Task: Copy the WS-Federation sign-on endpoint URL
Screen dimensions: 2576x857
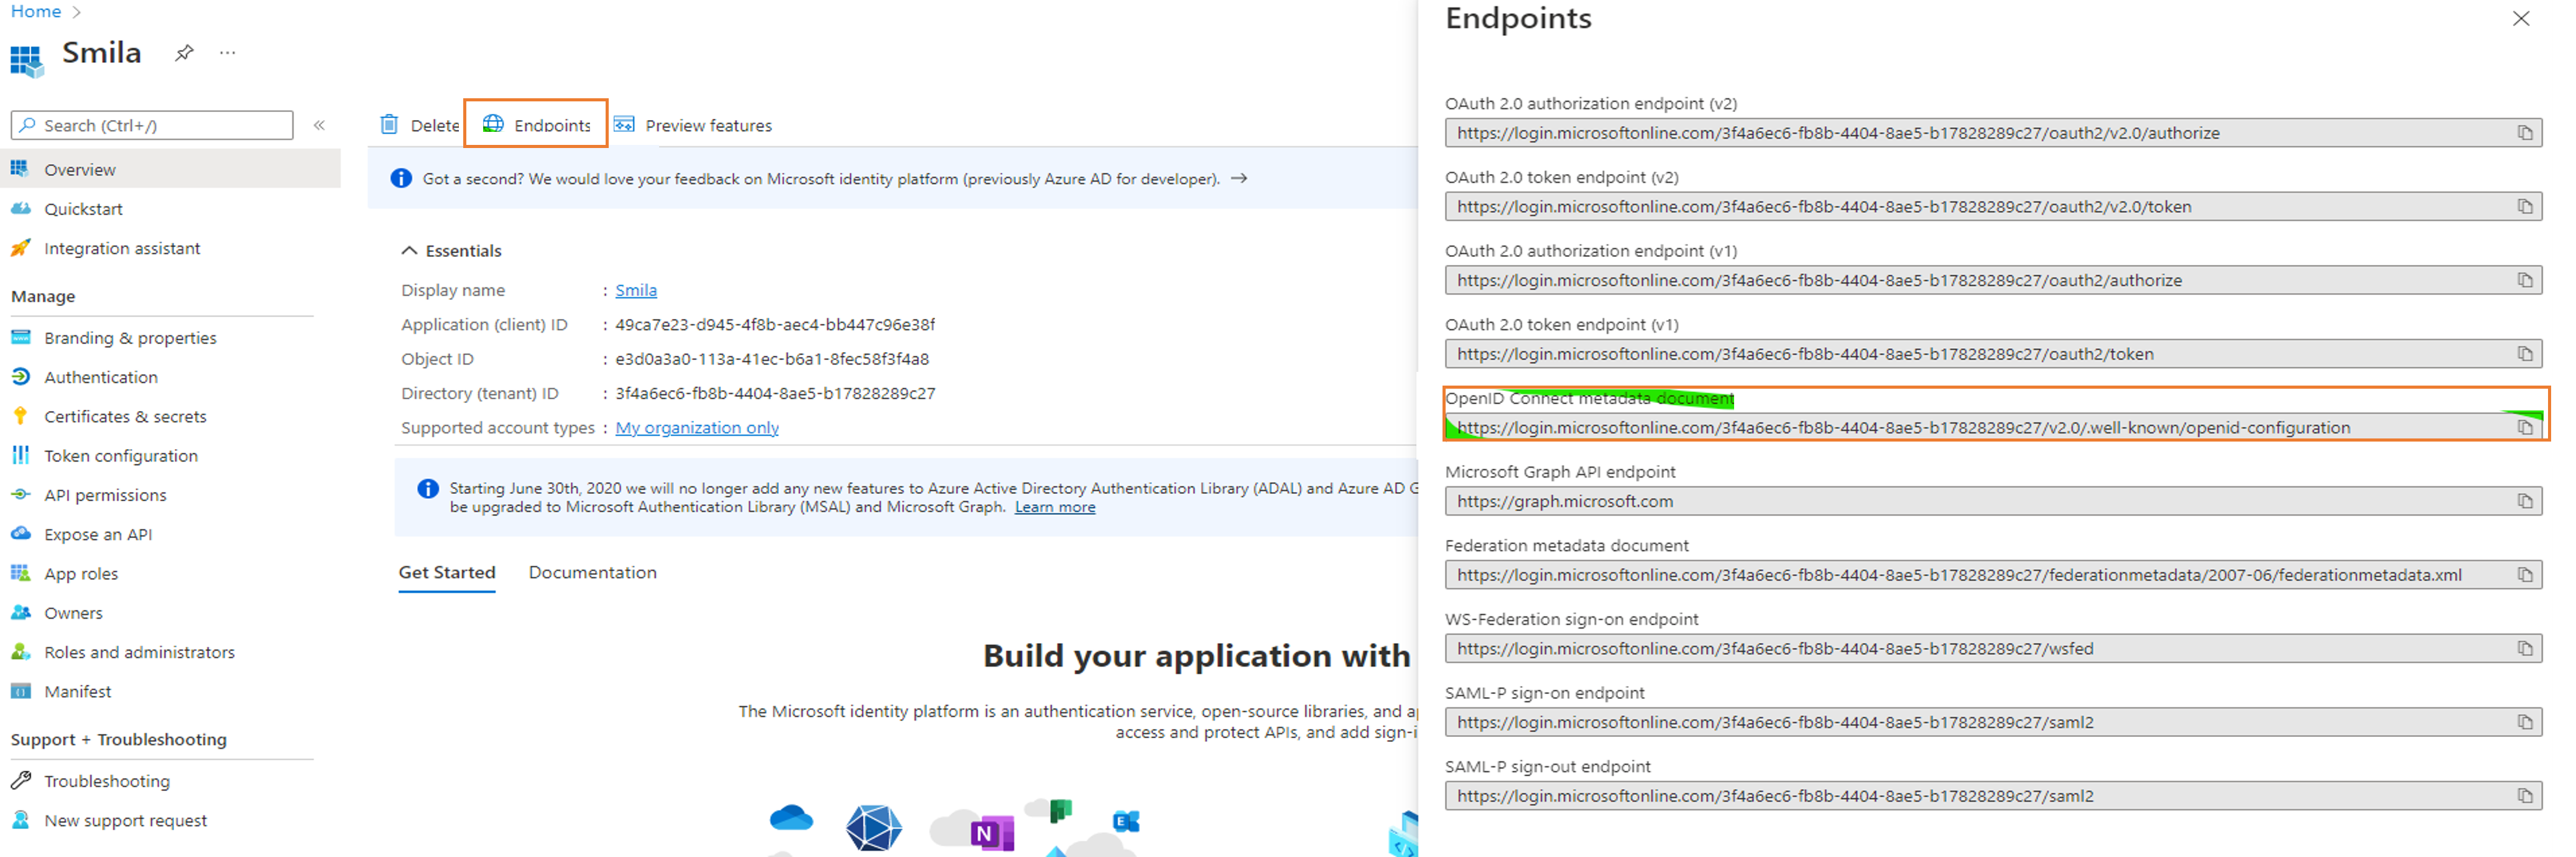Action: (2525, 649)
